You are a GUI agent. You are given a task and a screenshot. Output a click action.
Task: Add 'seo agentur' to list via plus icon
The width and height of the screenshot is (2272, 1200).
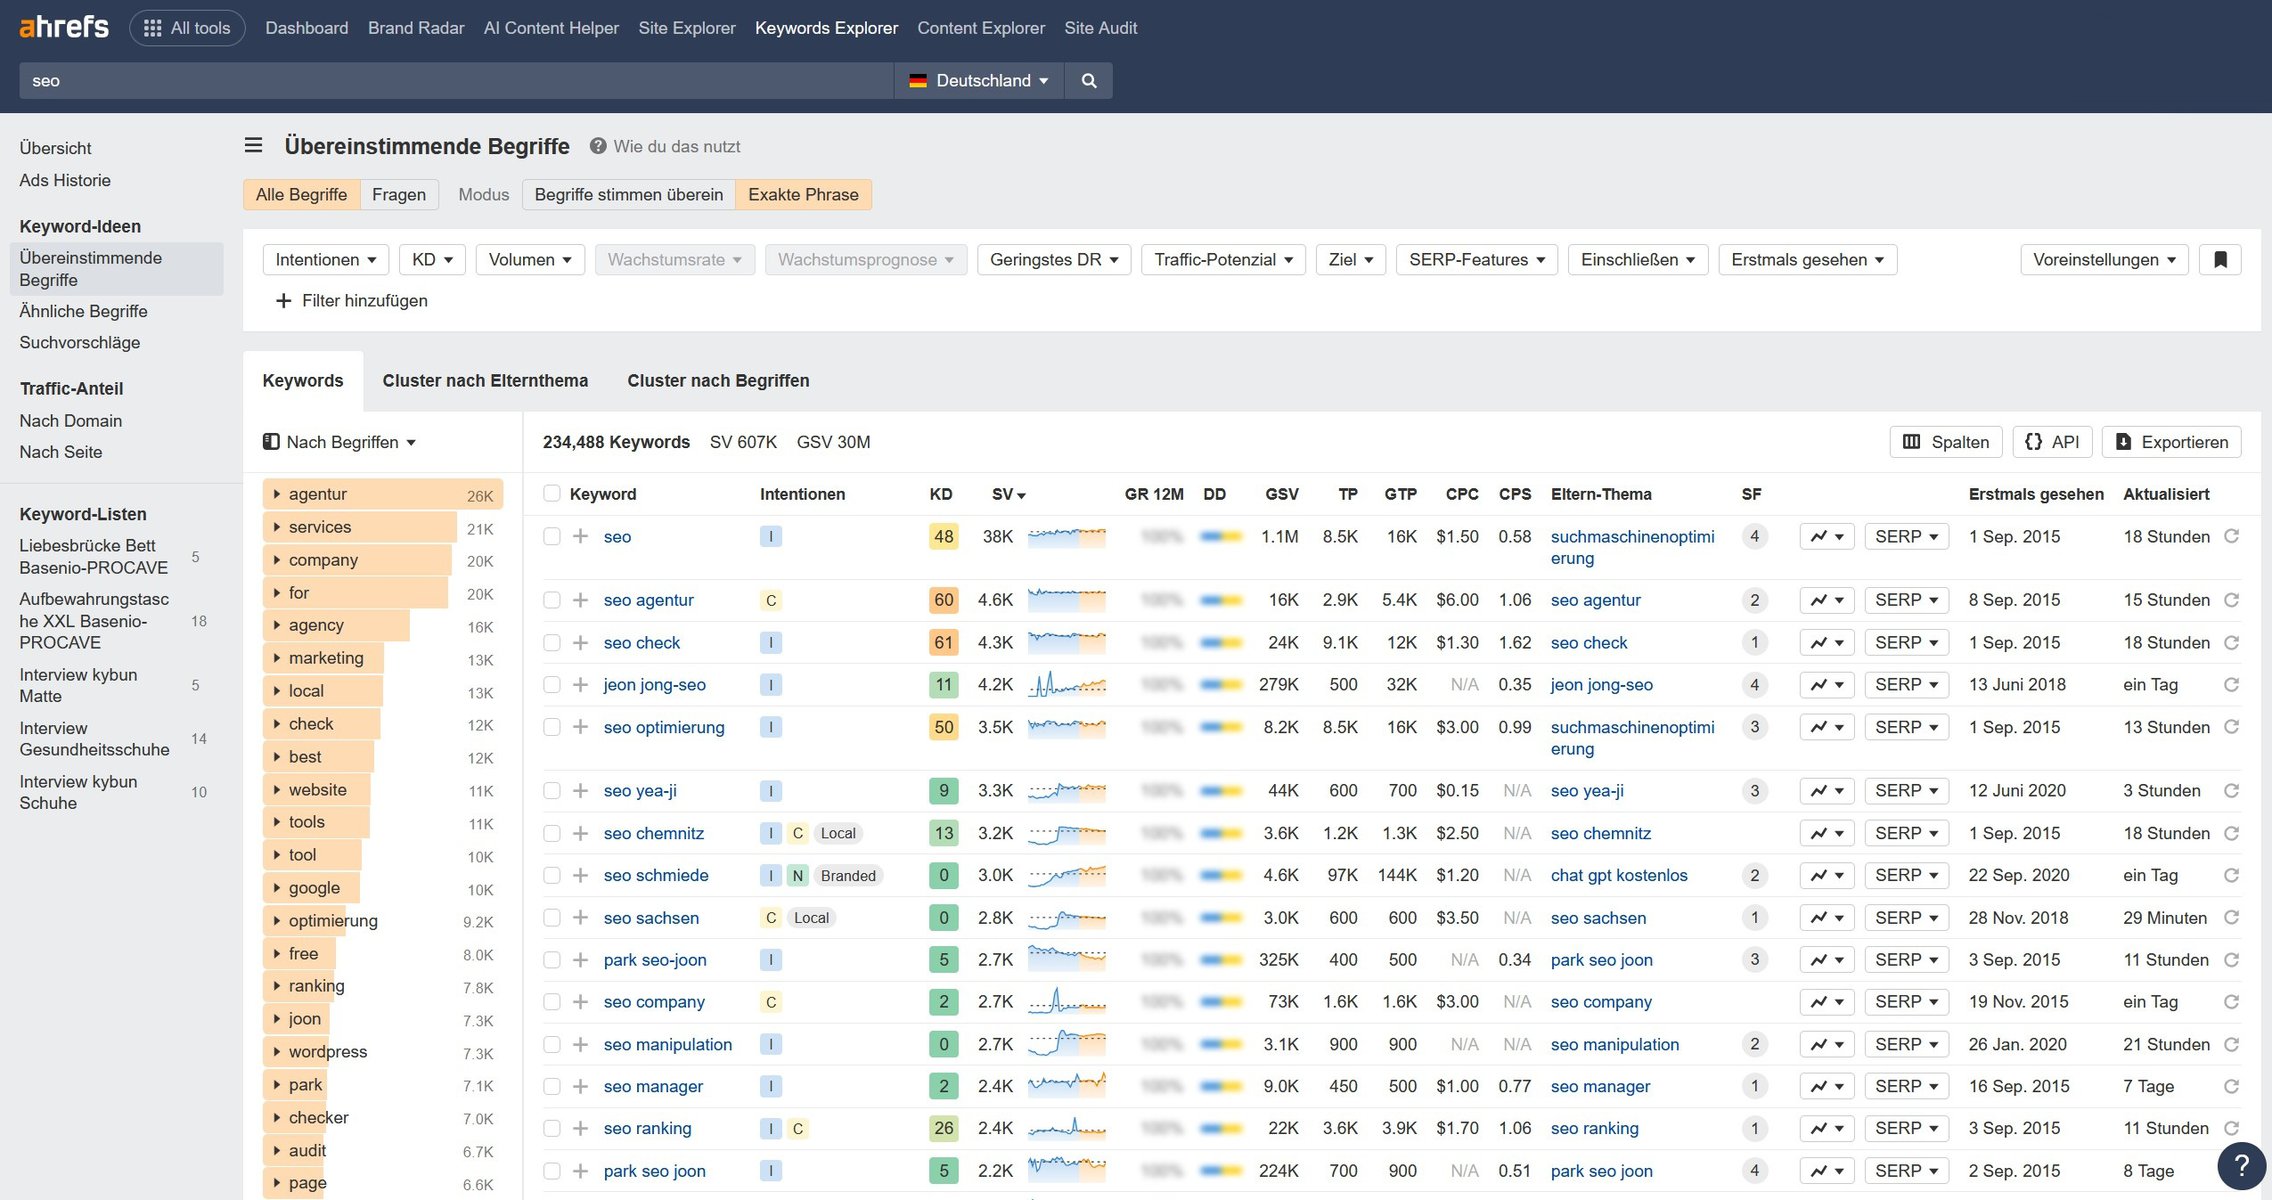coord(580,600)
